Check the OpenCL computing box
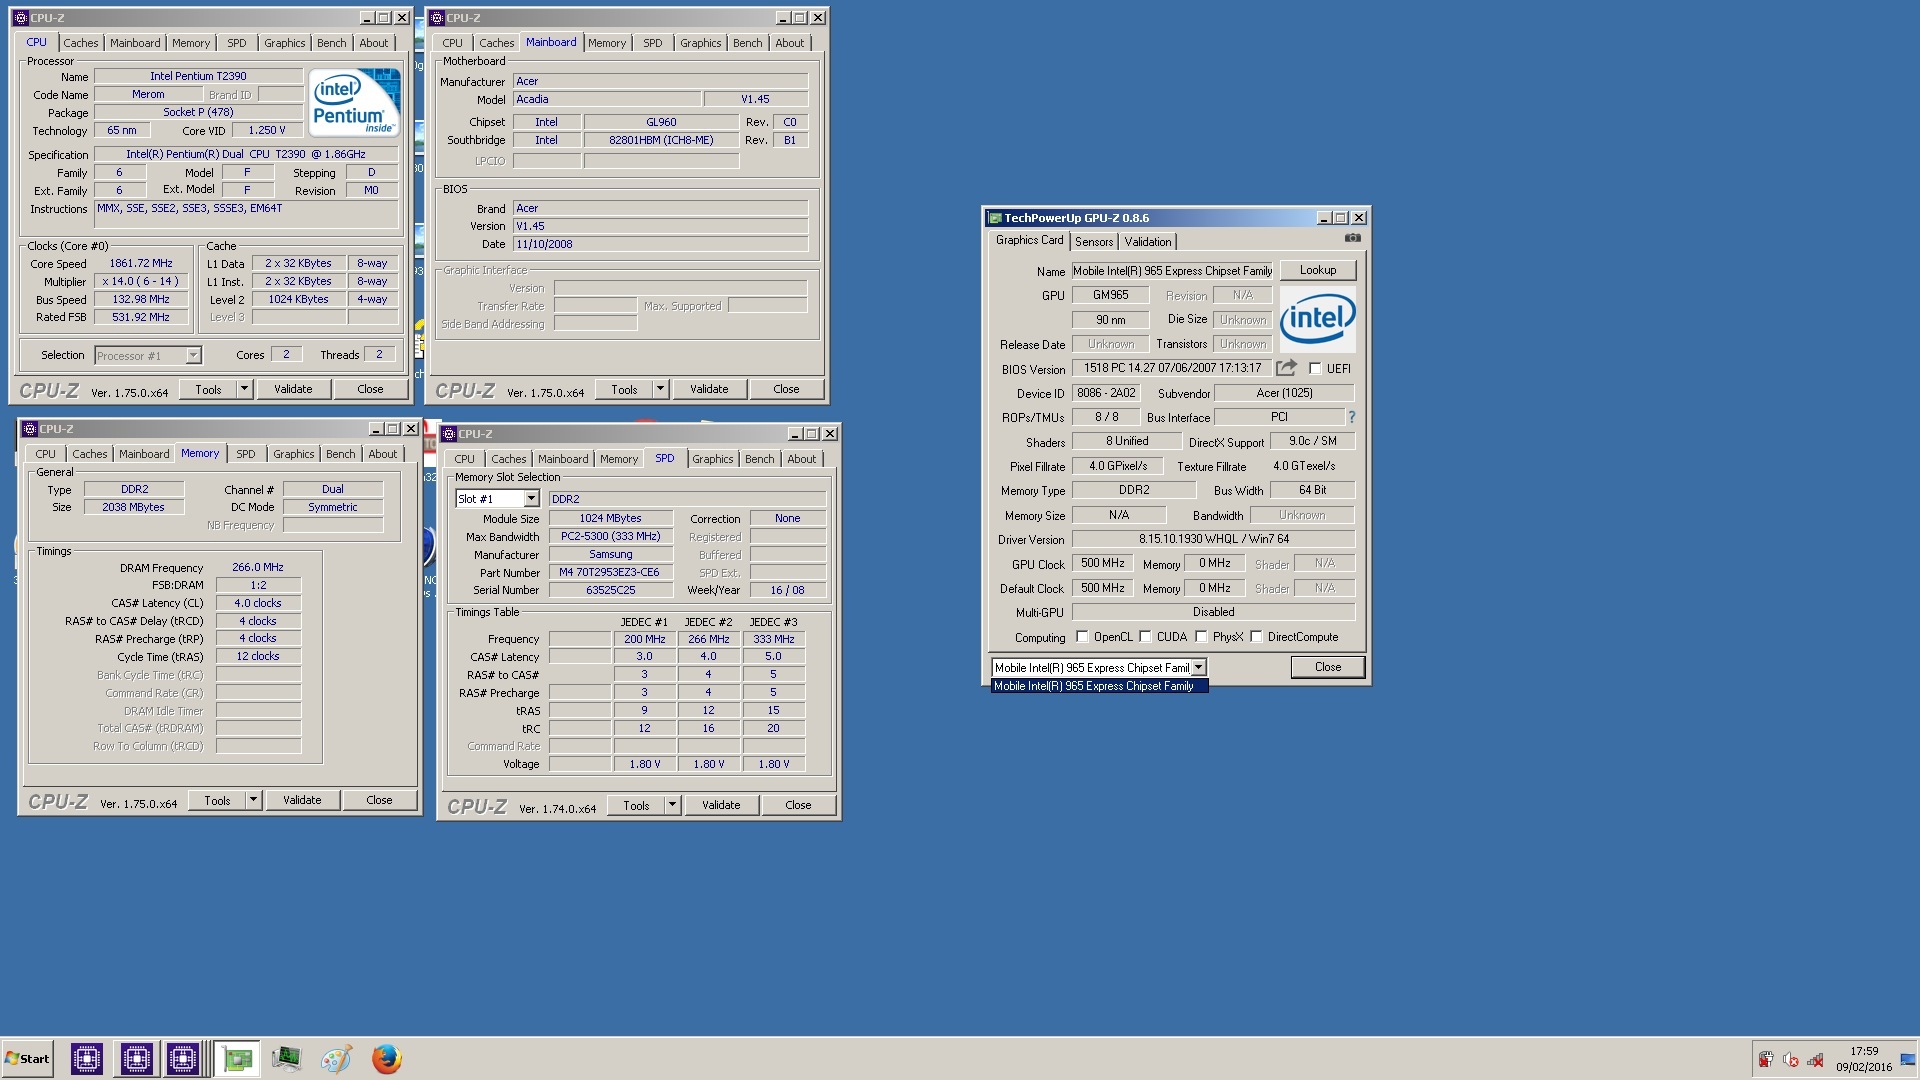 tap(1082, 637)
